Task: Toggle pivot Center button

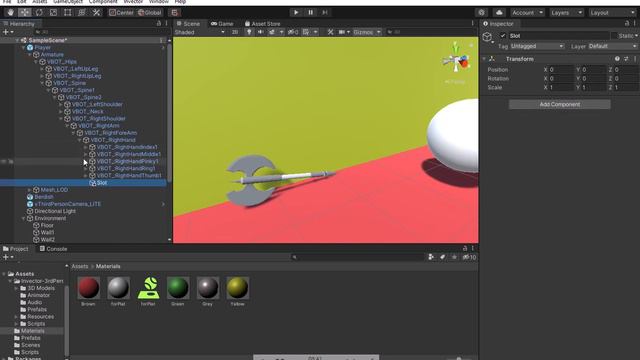Action: click(121, 13)
